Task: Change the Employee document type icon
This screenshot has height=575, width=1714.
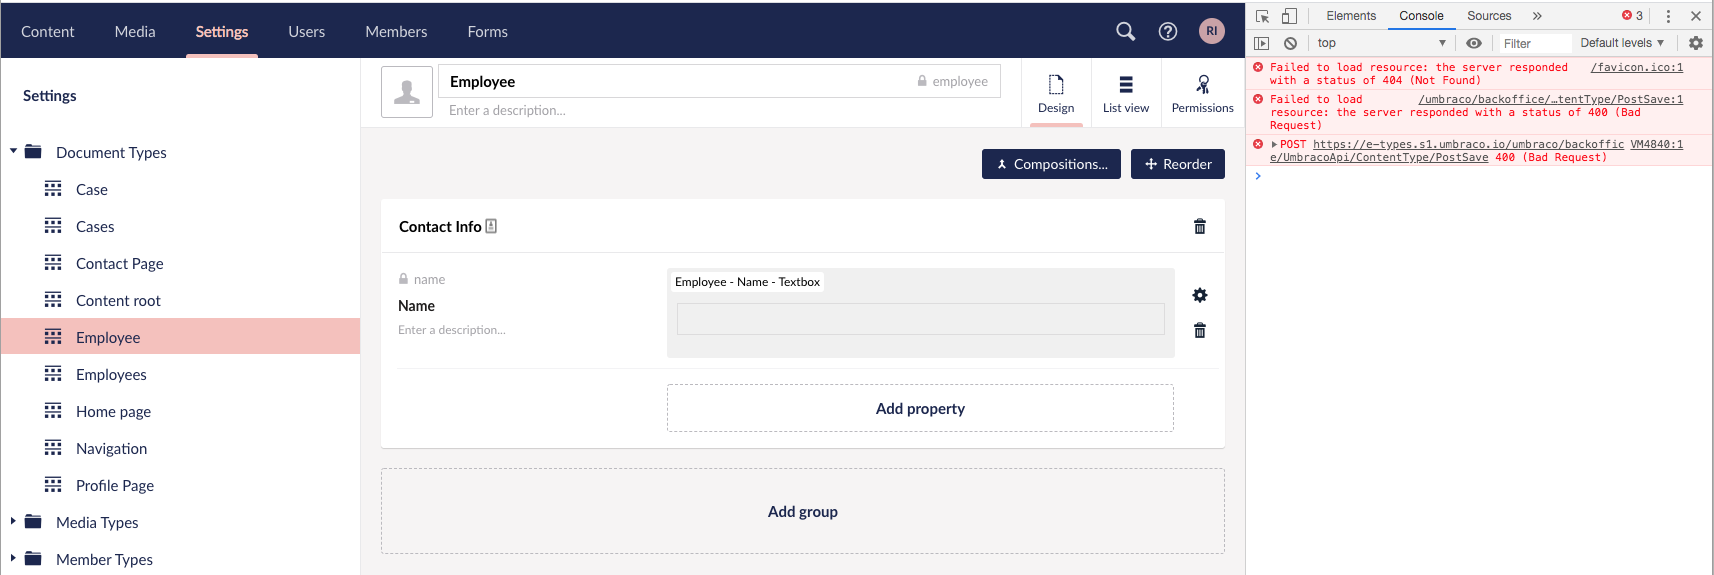Action: pyautogui.click(x=407, y=92)
